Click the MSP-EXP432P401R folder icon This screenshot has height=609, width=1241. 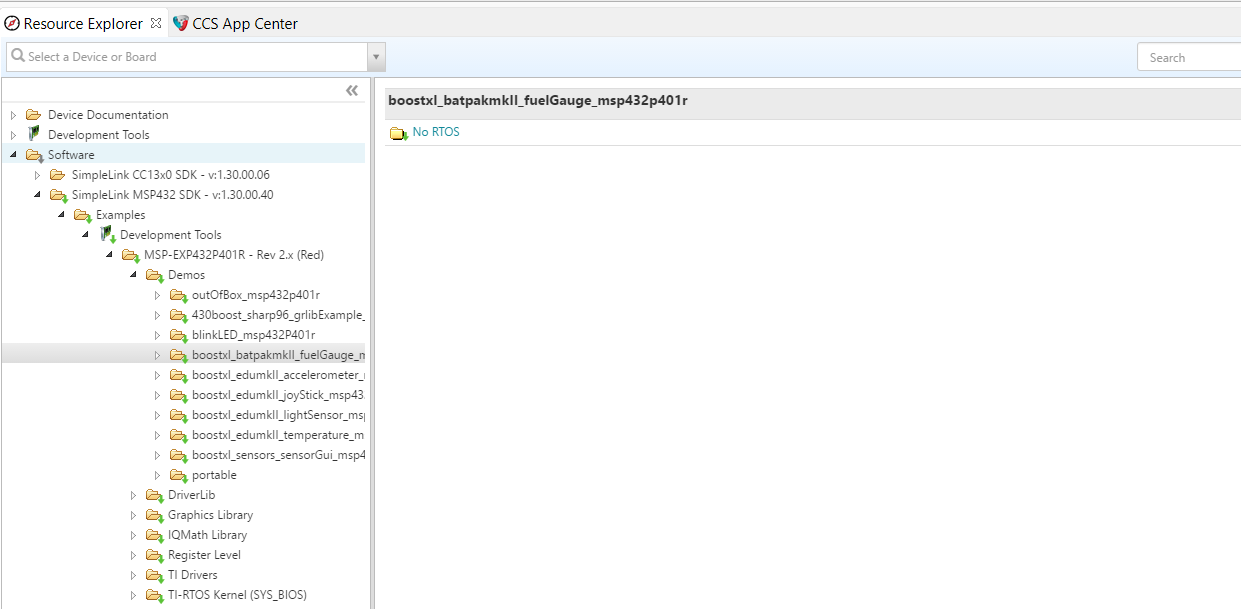[x=130, y=255]
